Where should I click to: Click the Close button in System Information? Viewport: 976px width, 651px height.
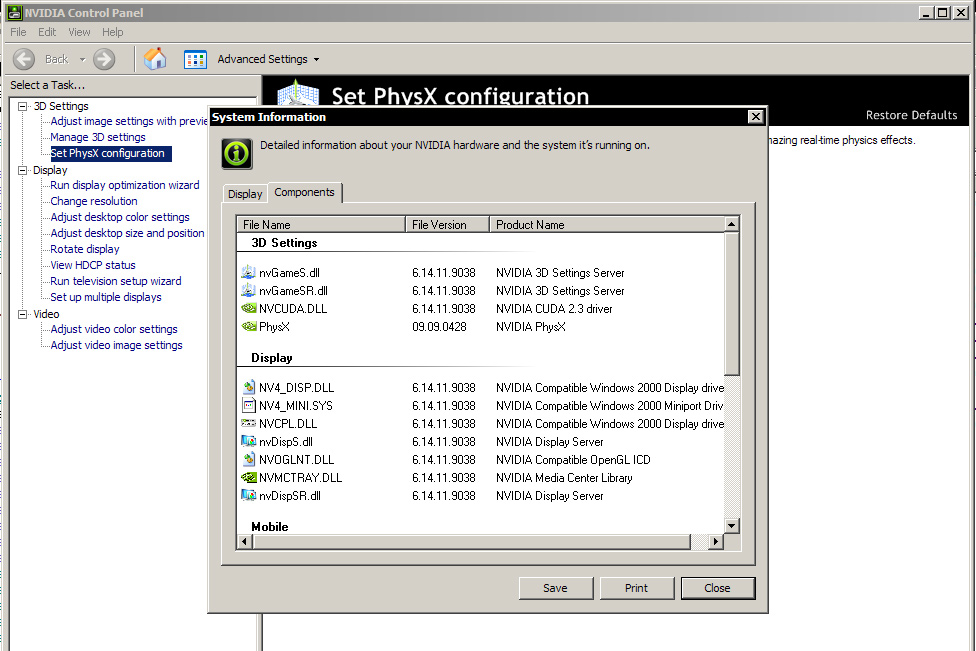[x=717, y=588]
